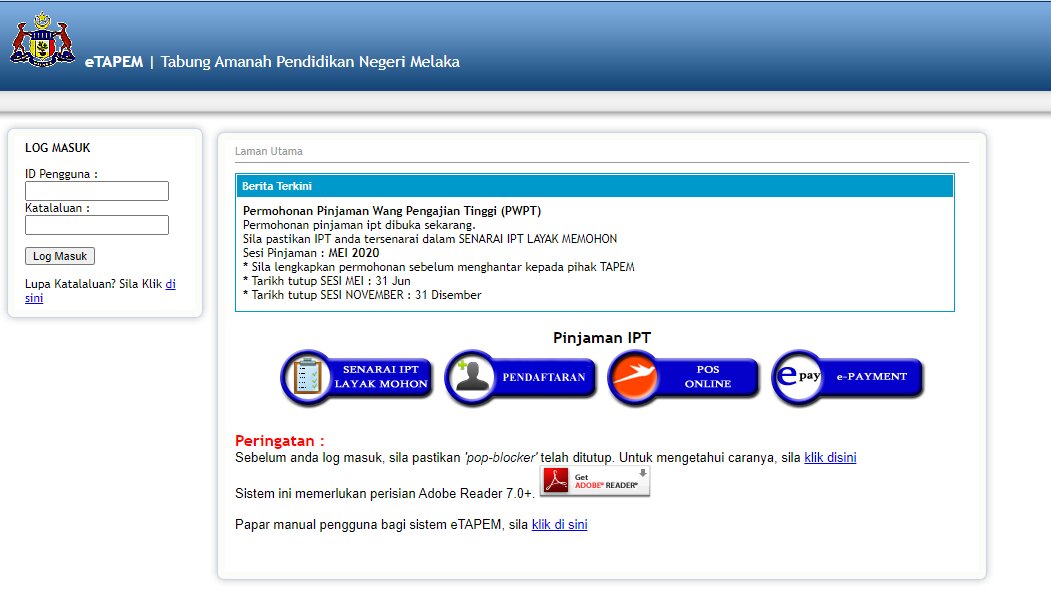This screenshot has width=1051, height=604.
Task: Select the Laman Utama breadcrumb text
Action: coord(268,152)
